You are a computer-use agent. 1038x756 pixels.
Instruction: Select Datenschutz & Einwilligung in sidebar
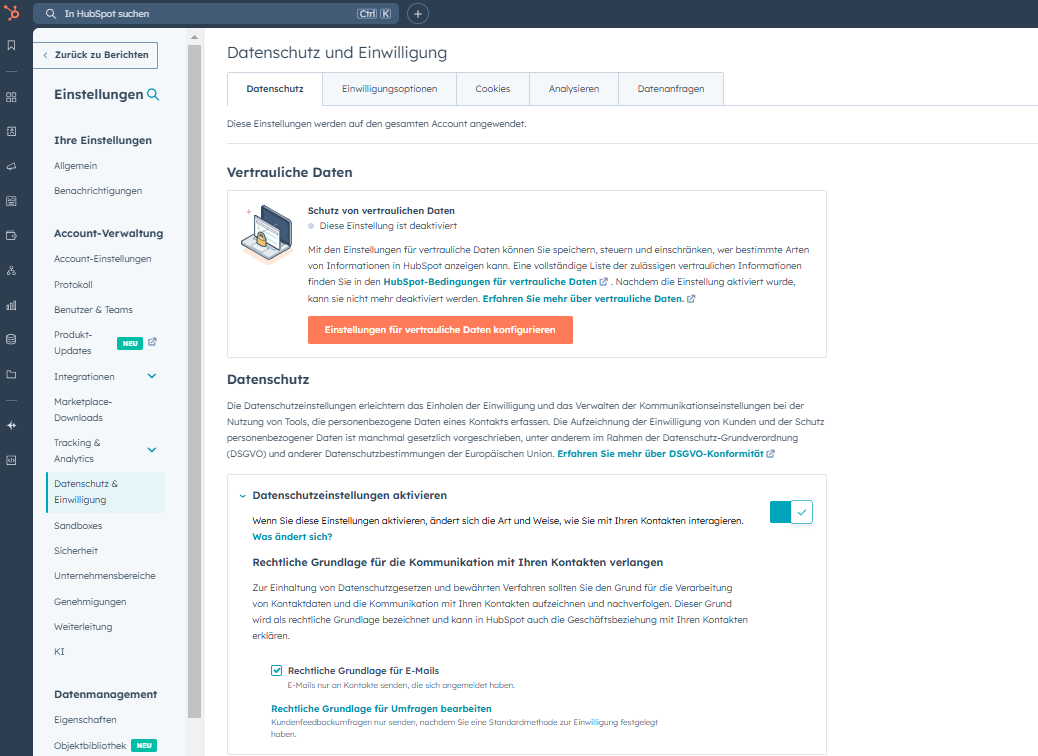tap(106, 492)
